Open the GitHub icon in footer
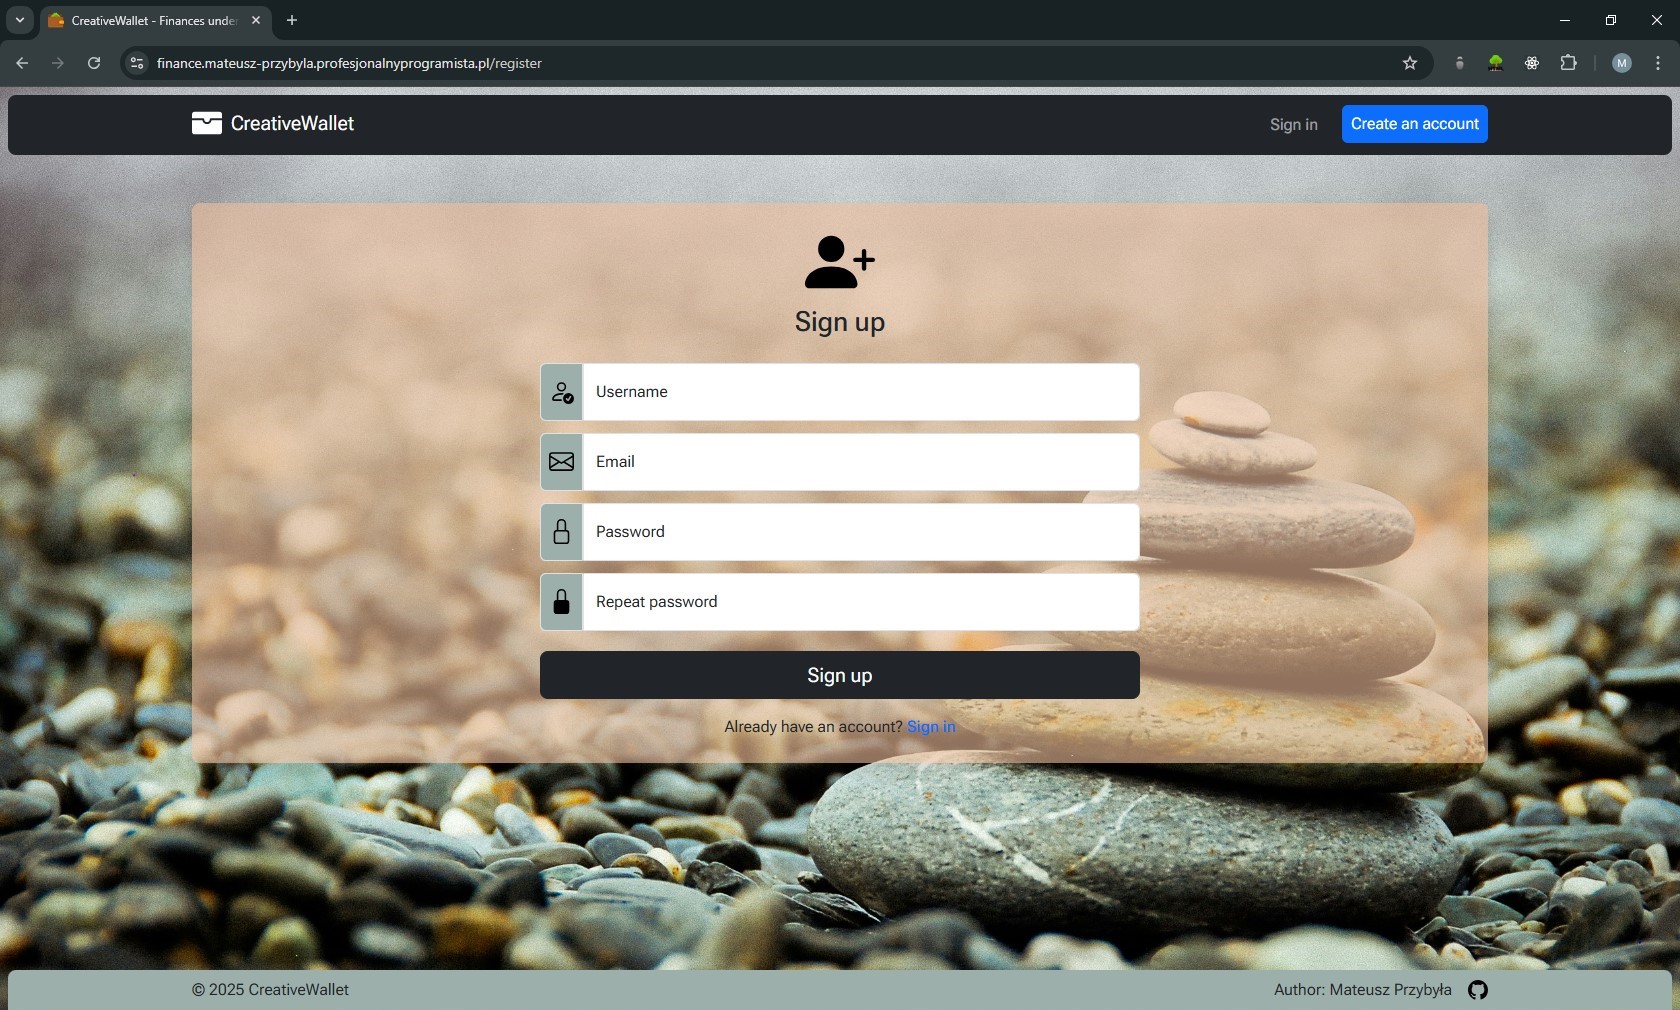This screenshot has height=1010, width=1680. [1477, 990]
